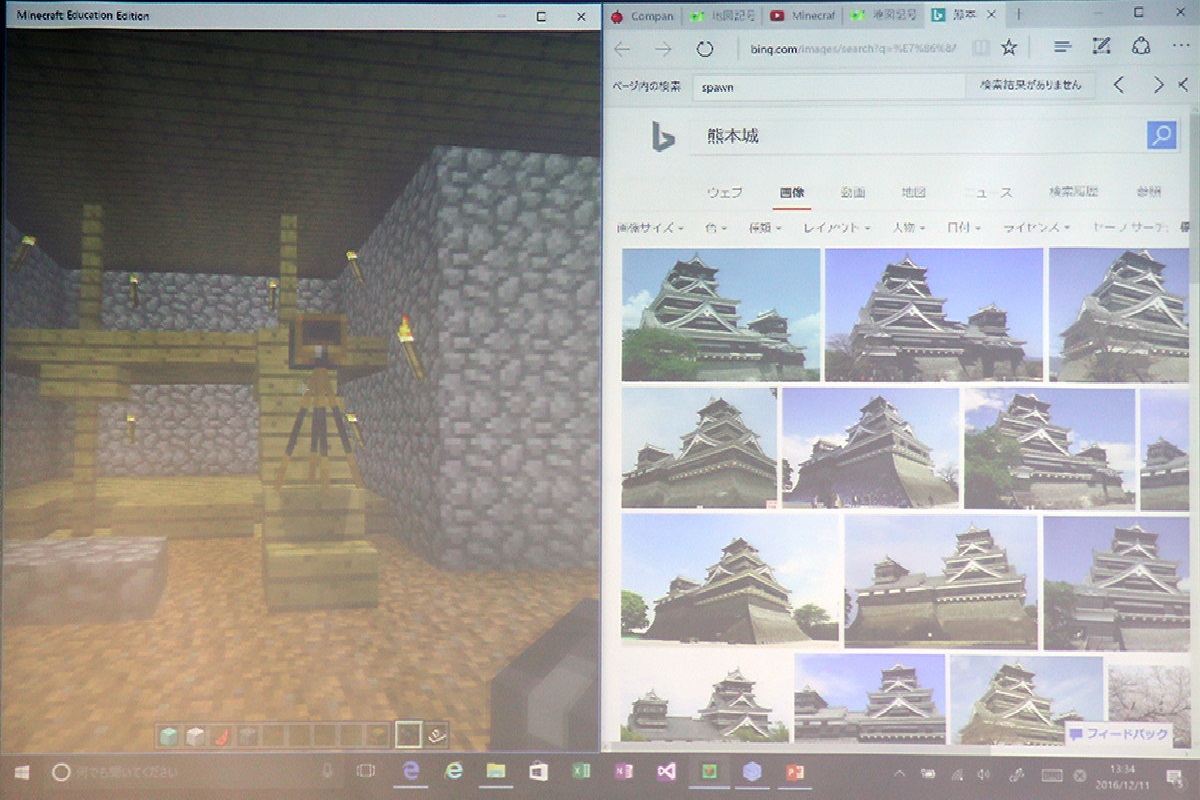
Task: Expand the 日付 filter dropdown
Action: pos(964,228)
